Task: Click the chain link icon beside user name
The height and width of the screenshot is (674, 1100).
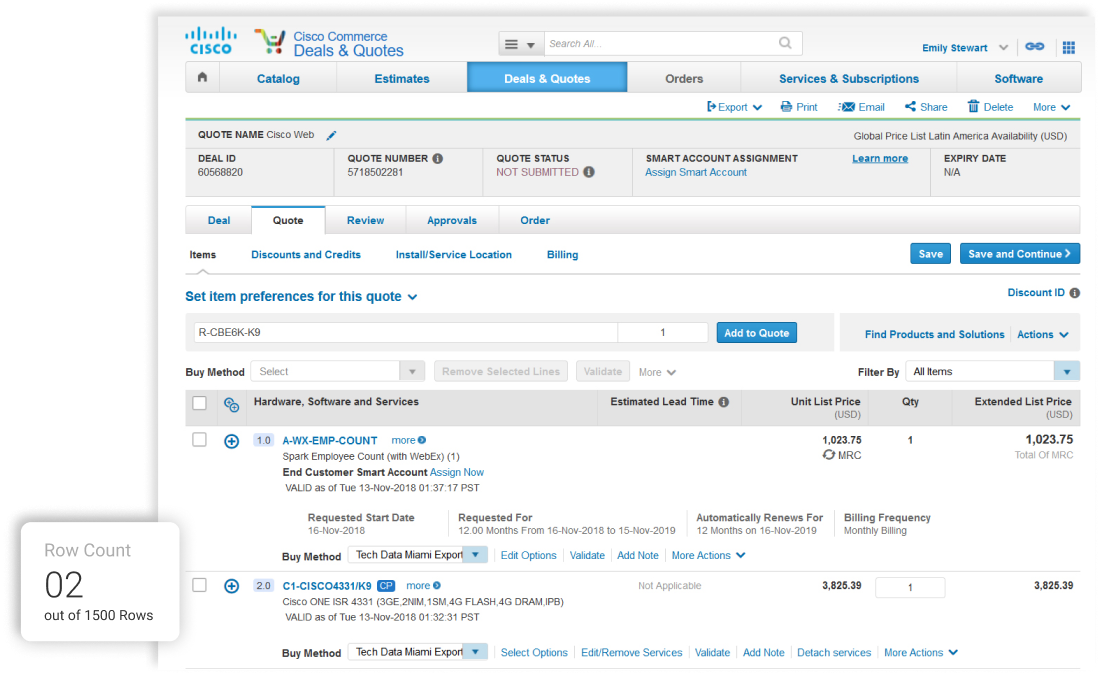Action: (x=1035, y=47)
